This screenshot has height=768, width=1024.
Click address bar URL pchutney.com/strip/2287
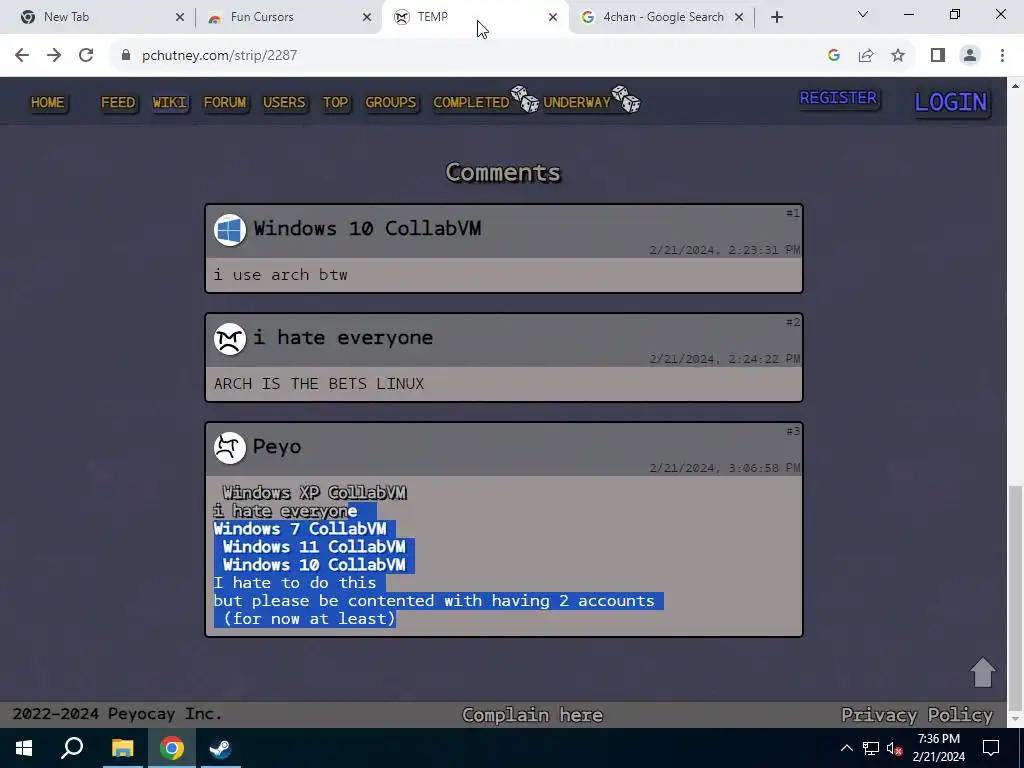tap(219, 56)
